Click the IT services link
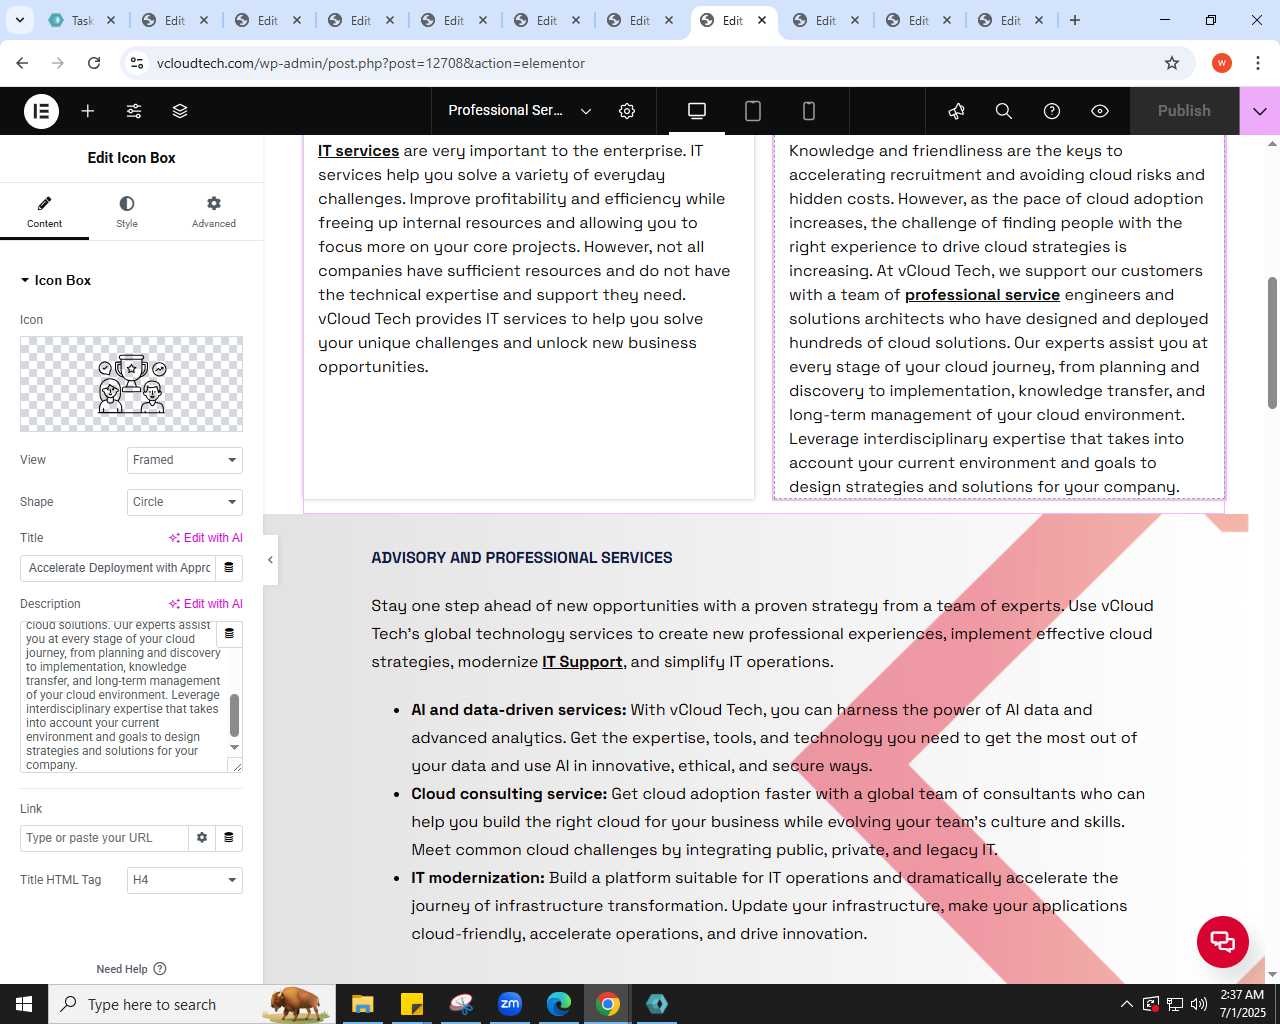The width and height of the screenshot is (1280, 1024). coord(358,151)
